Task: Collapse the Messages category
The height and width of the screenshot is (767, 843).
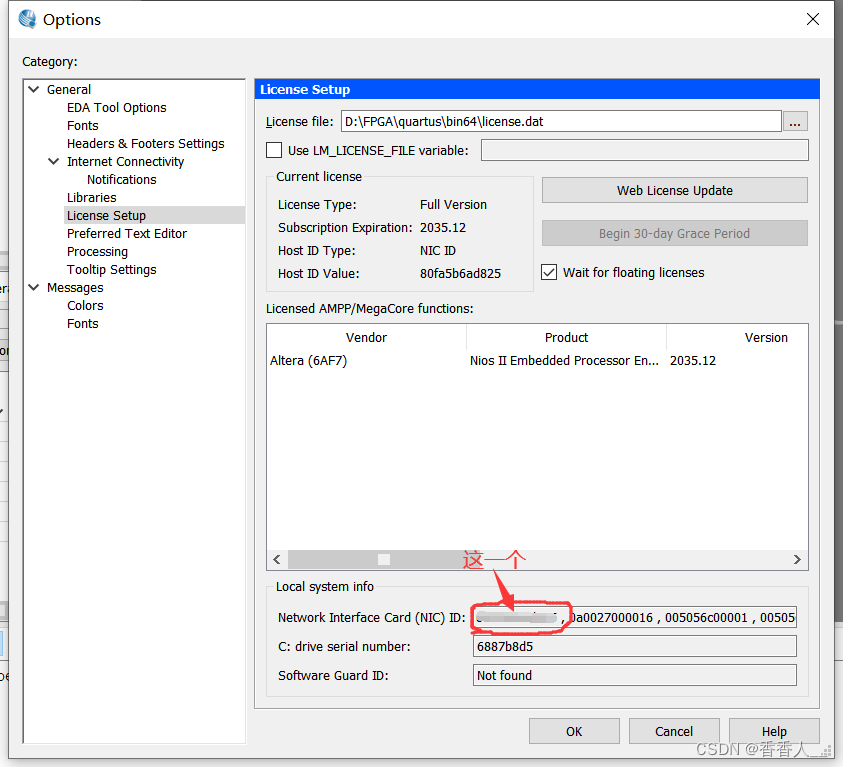Action: tap(34, 288)
